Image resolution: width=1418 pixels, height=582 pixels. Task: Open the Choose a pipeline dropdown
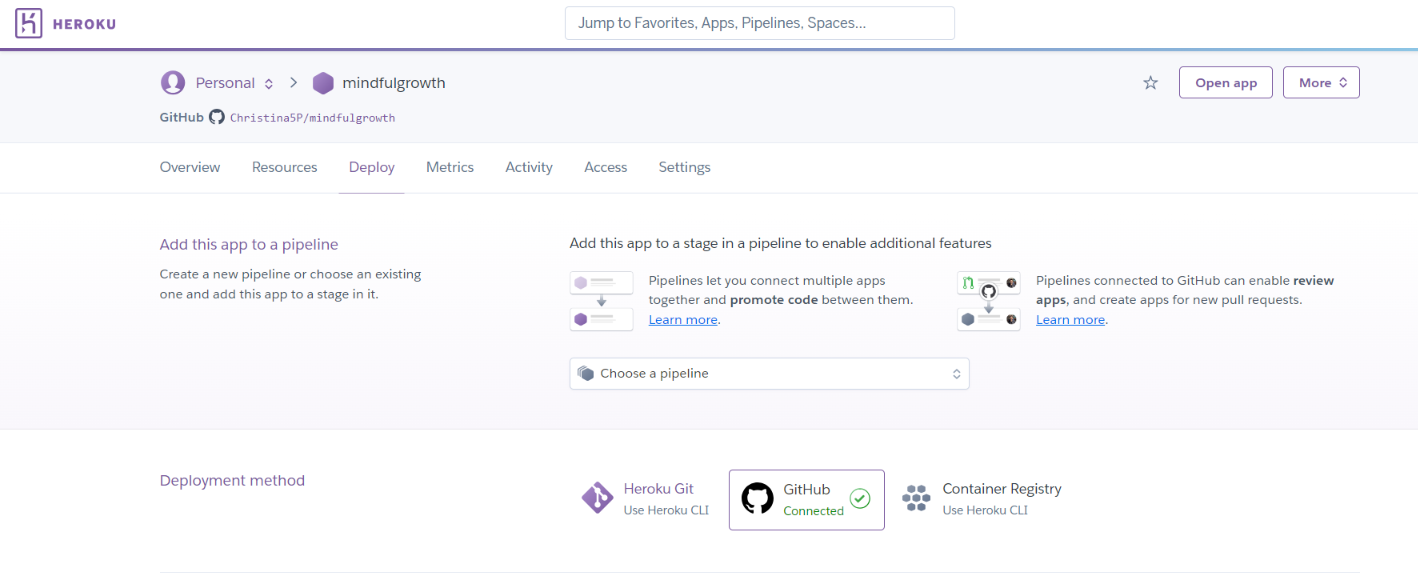(769, 373)
